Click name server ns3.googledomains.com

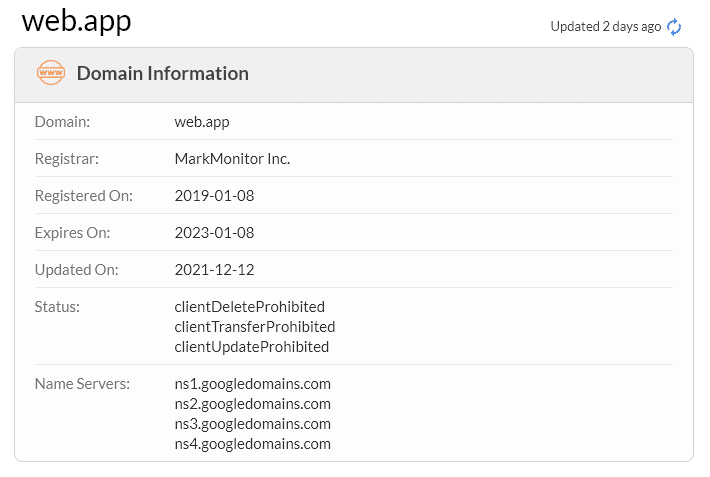click(253, 424)
